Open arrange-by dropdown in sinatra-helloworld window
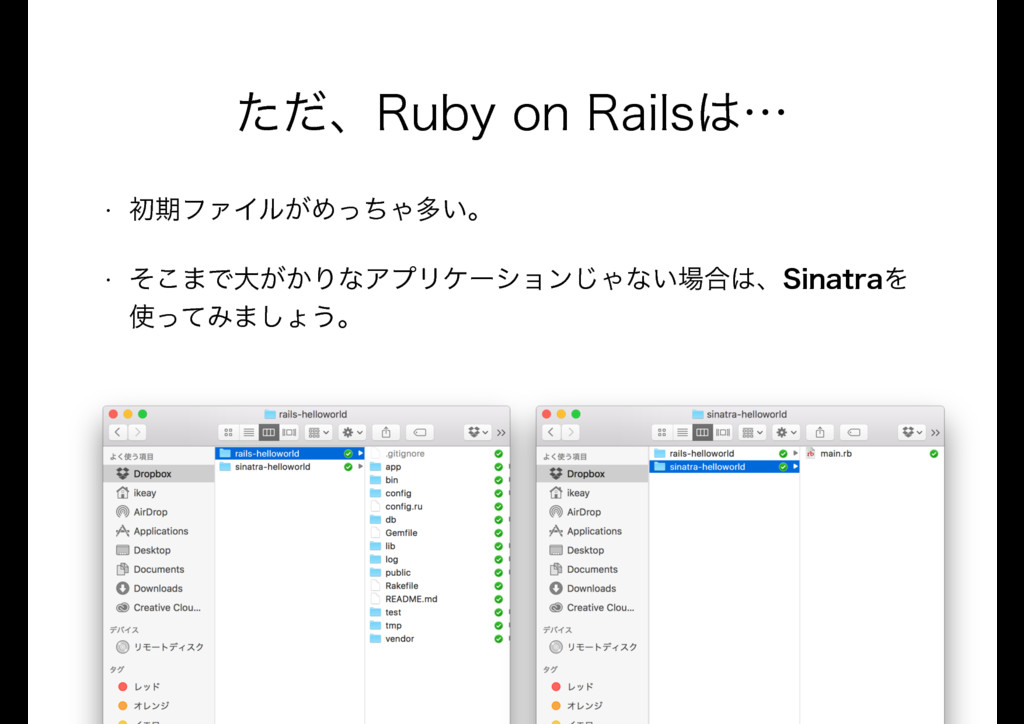1024x724 pixels. tap(752, 432)
